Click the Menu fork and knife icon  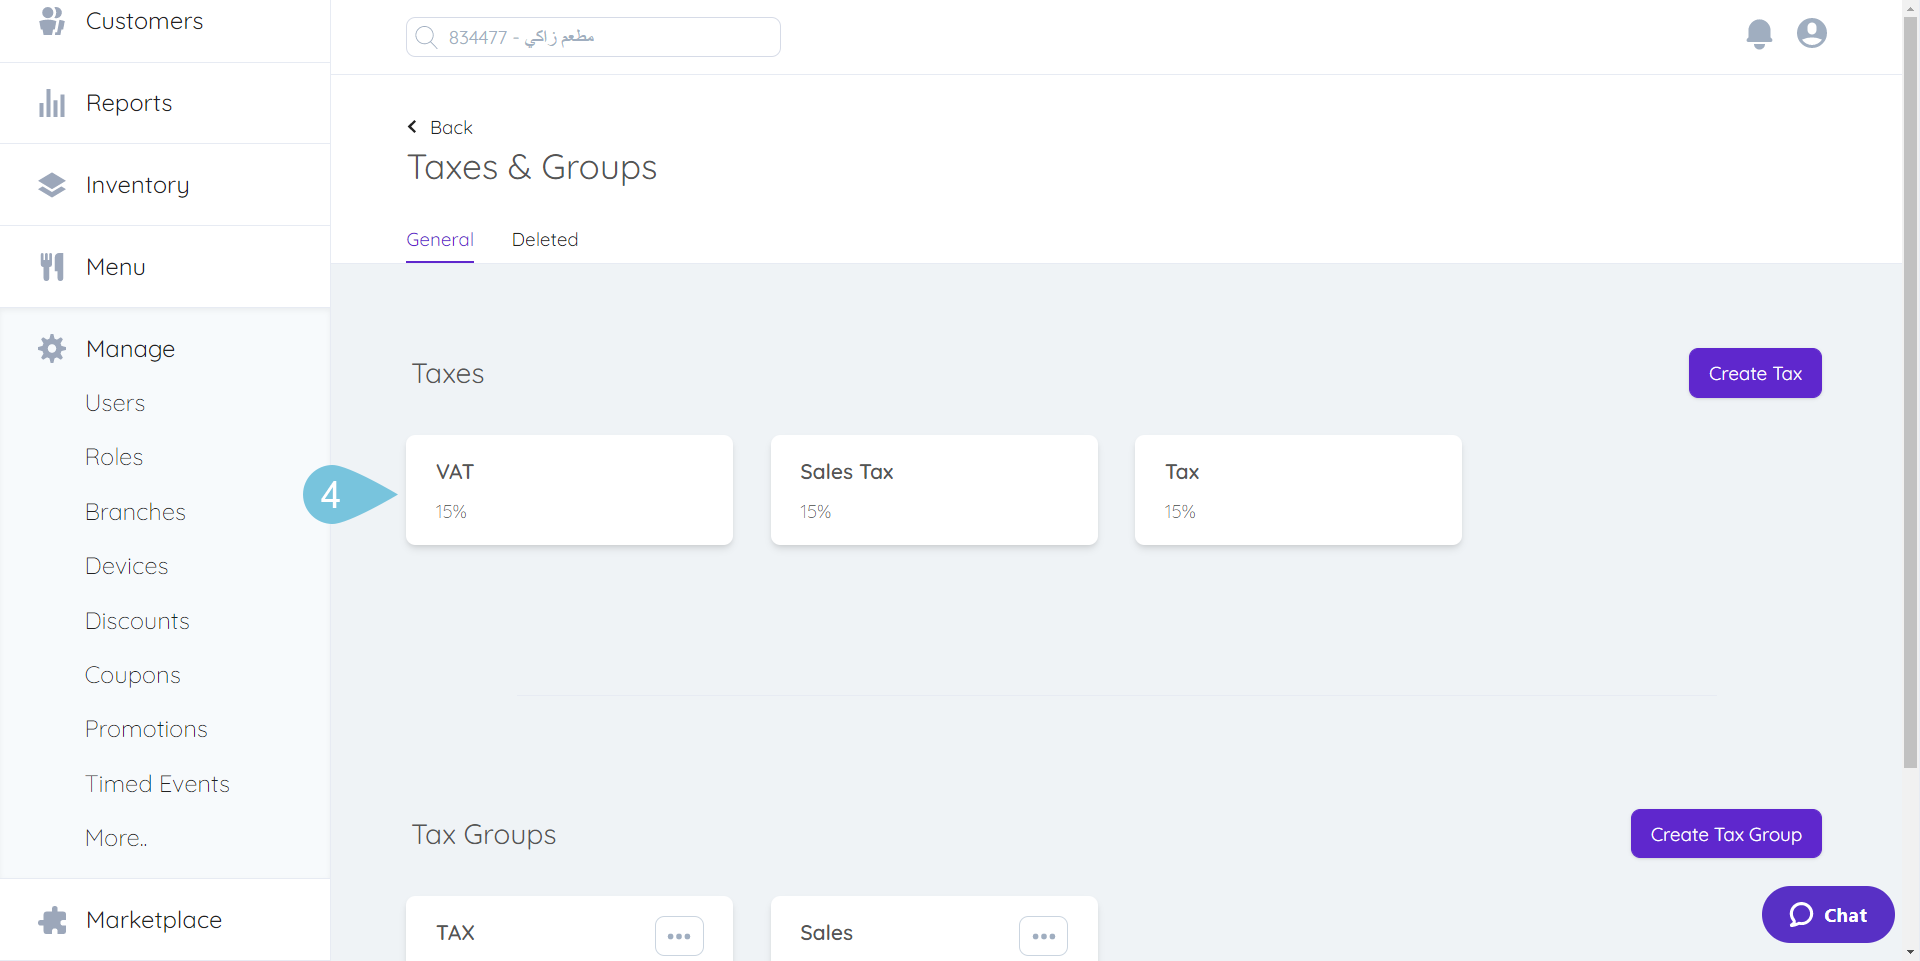(x=52, y=267)
